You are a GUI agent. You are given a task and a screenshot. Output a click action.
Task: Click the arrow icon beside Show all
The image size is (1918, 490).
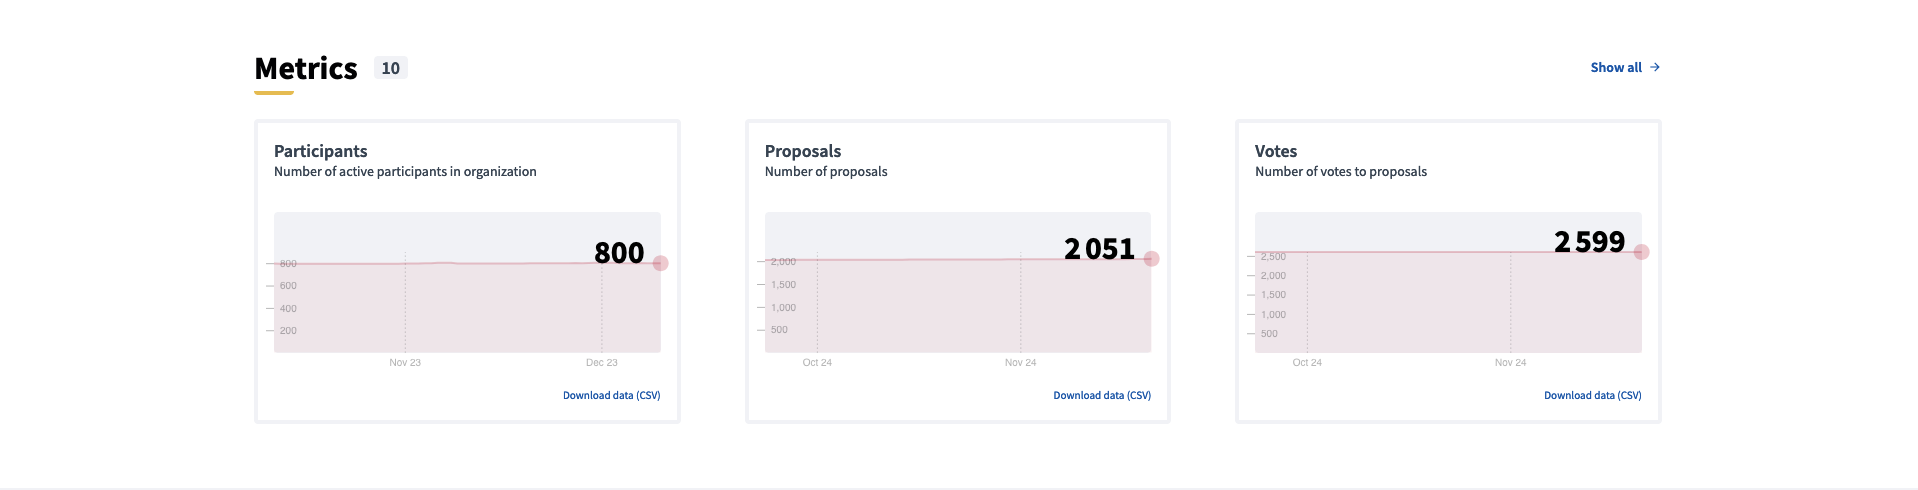tap(1655, 67)
